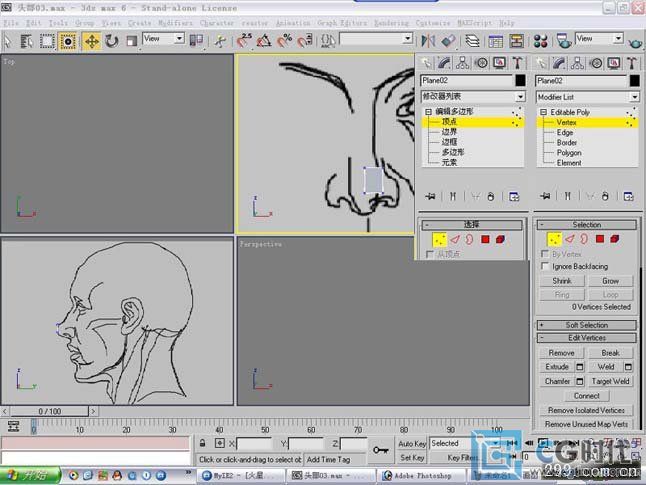Click the Use Pivot Point Center icon
This screenshot has height=485, width=646.
tap(196, 41)
